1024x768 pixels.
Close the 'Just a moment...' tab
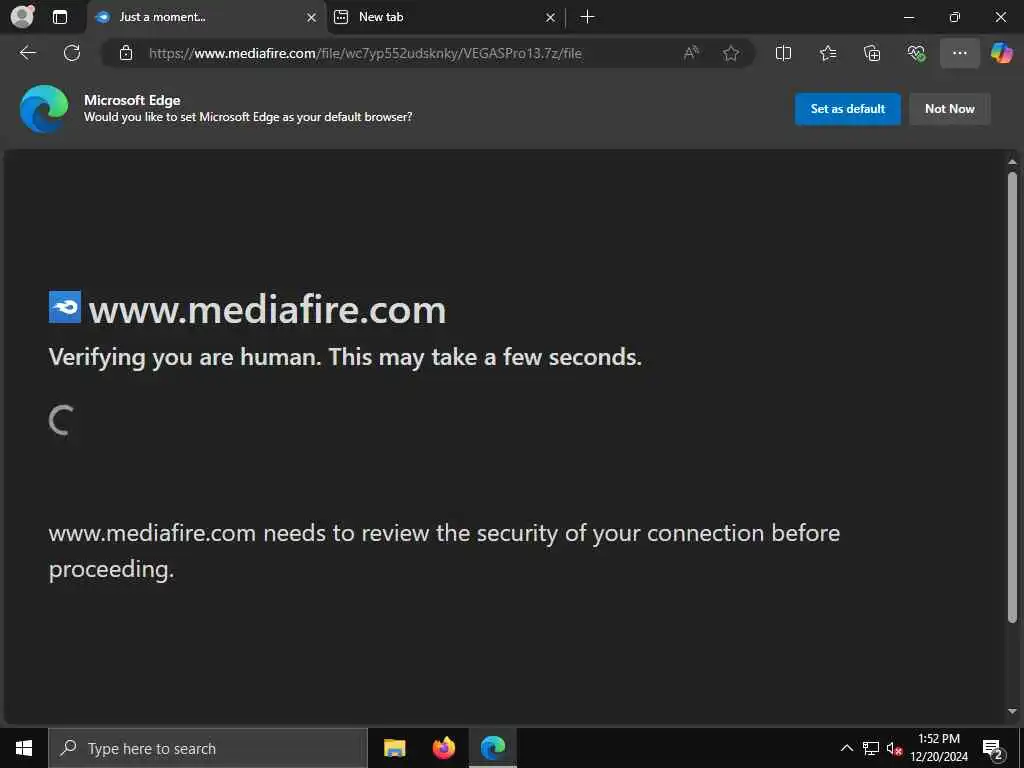point(312,18)
